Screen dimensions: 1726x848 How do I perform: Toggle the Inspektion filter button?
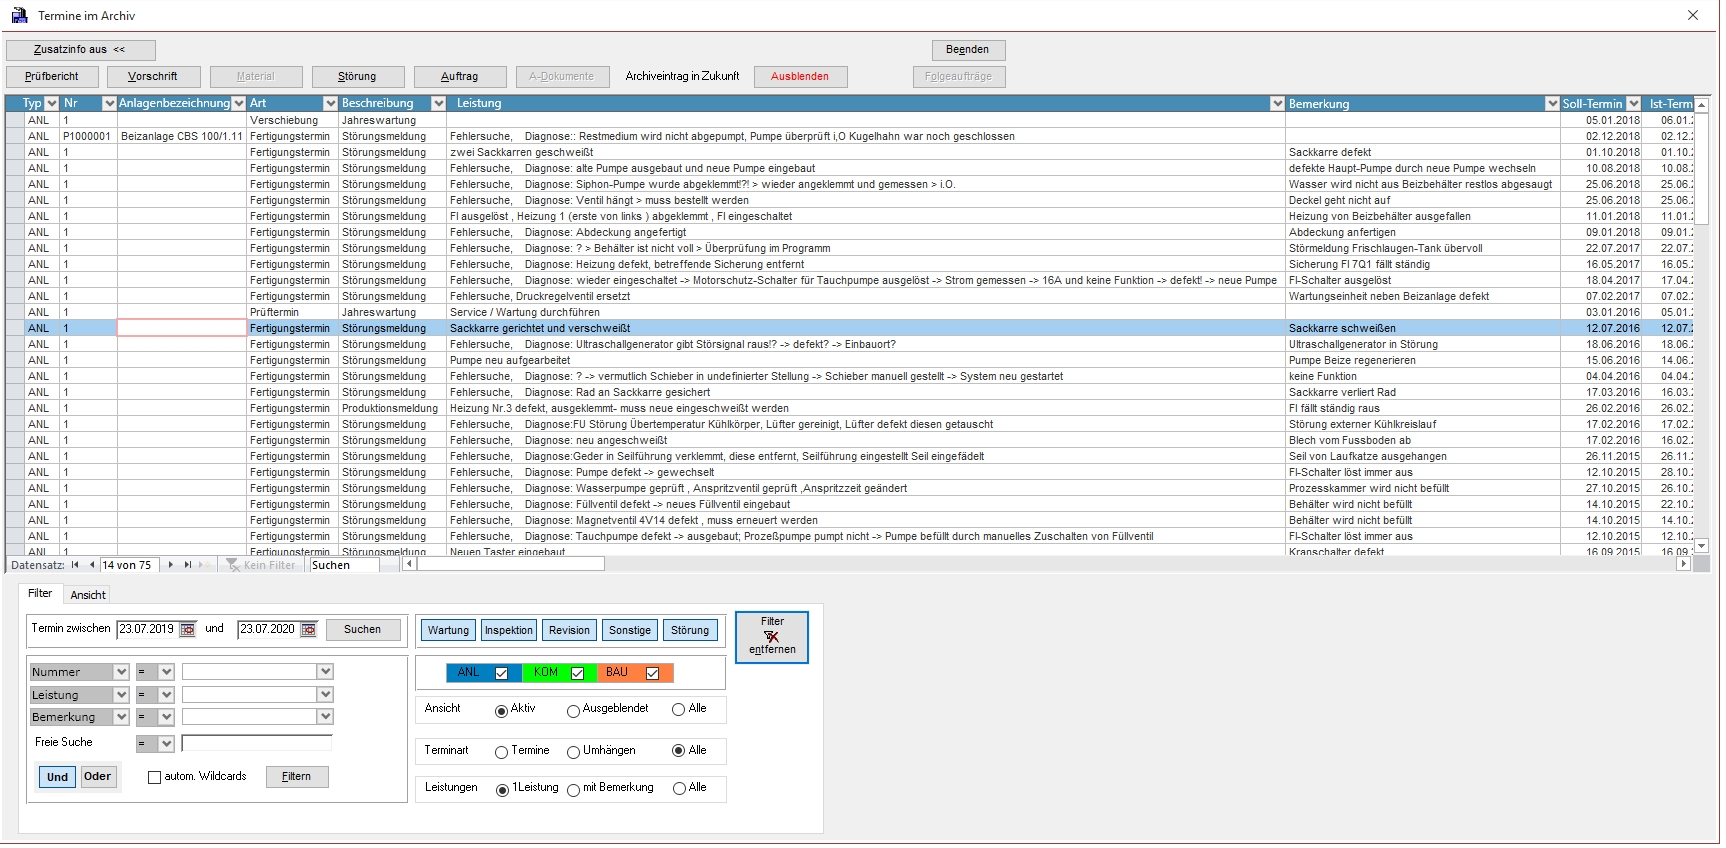pyautogui.click(x=509, y=630)
